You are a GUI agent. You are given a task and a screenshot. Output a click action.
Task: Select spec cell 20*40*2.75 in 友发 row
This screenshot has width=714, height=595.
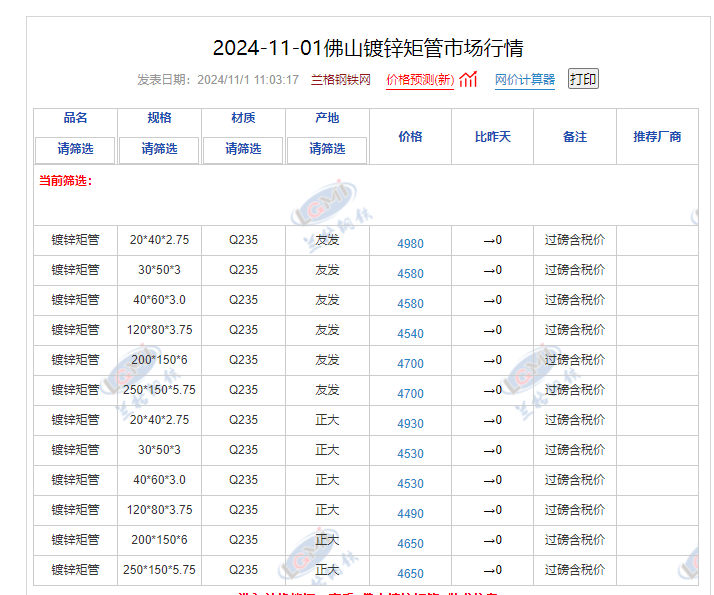tap(159, 240)
